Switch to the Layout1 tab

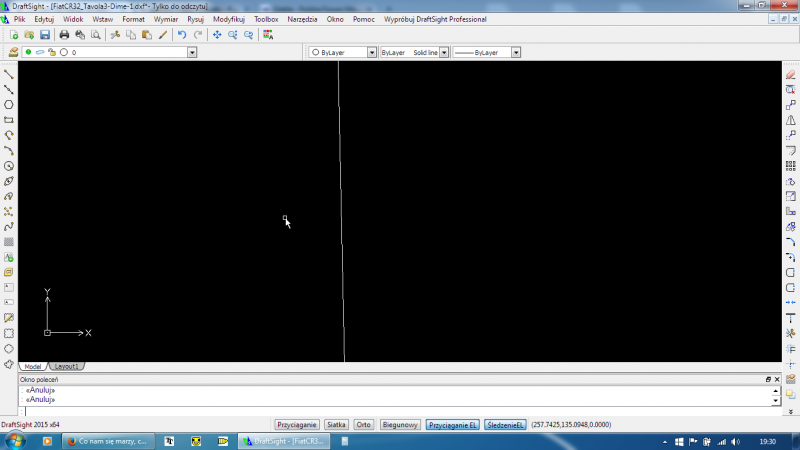pyautogui.click(x=66, y=367)
